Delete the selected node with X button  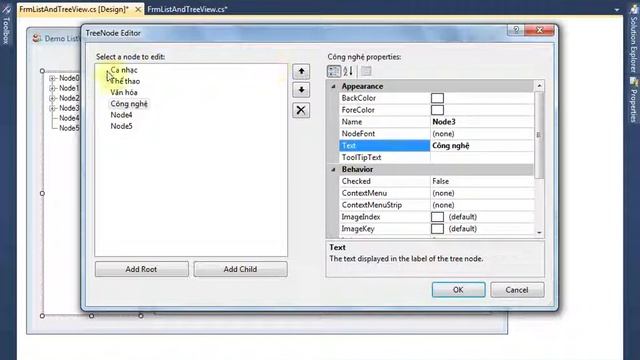[x=301, y=110]
